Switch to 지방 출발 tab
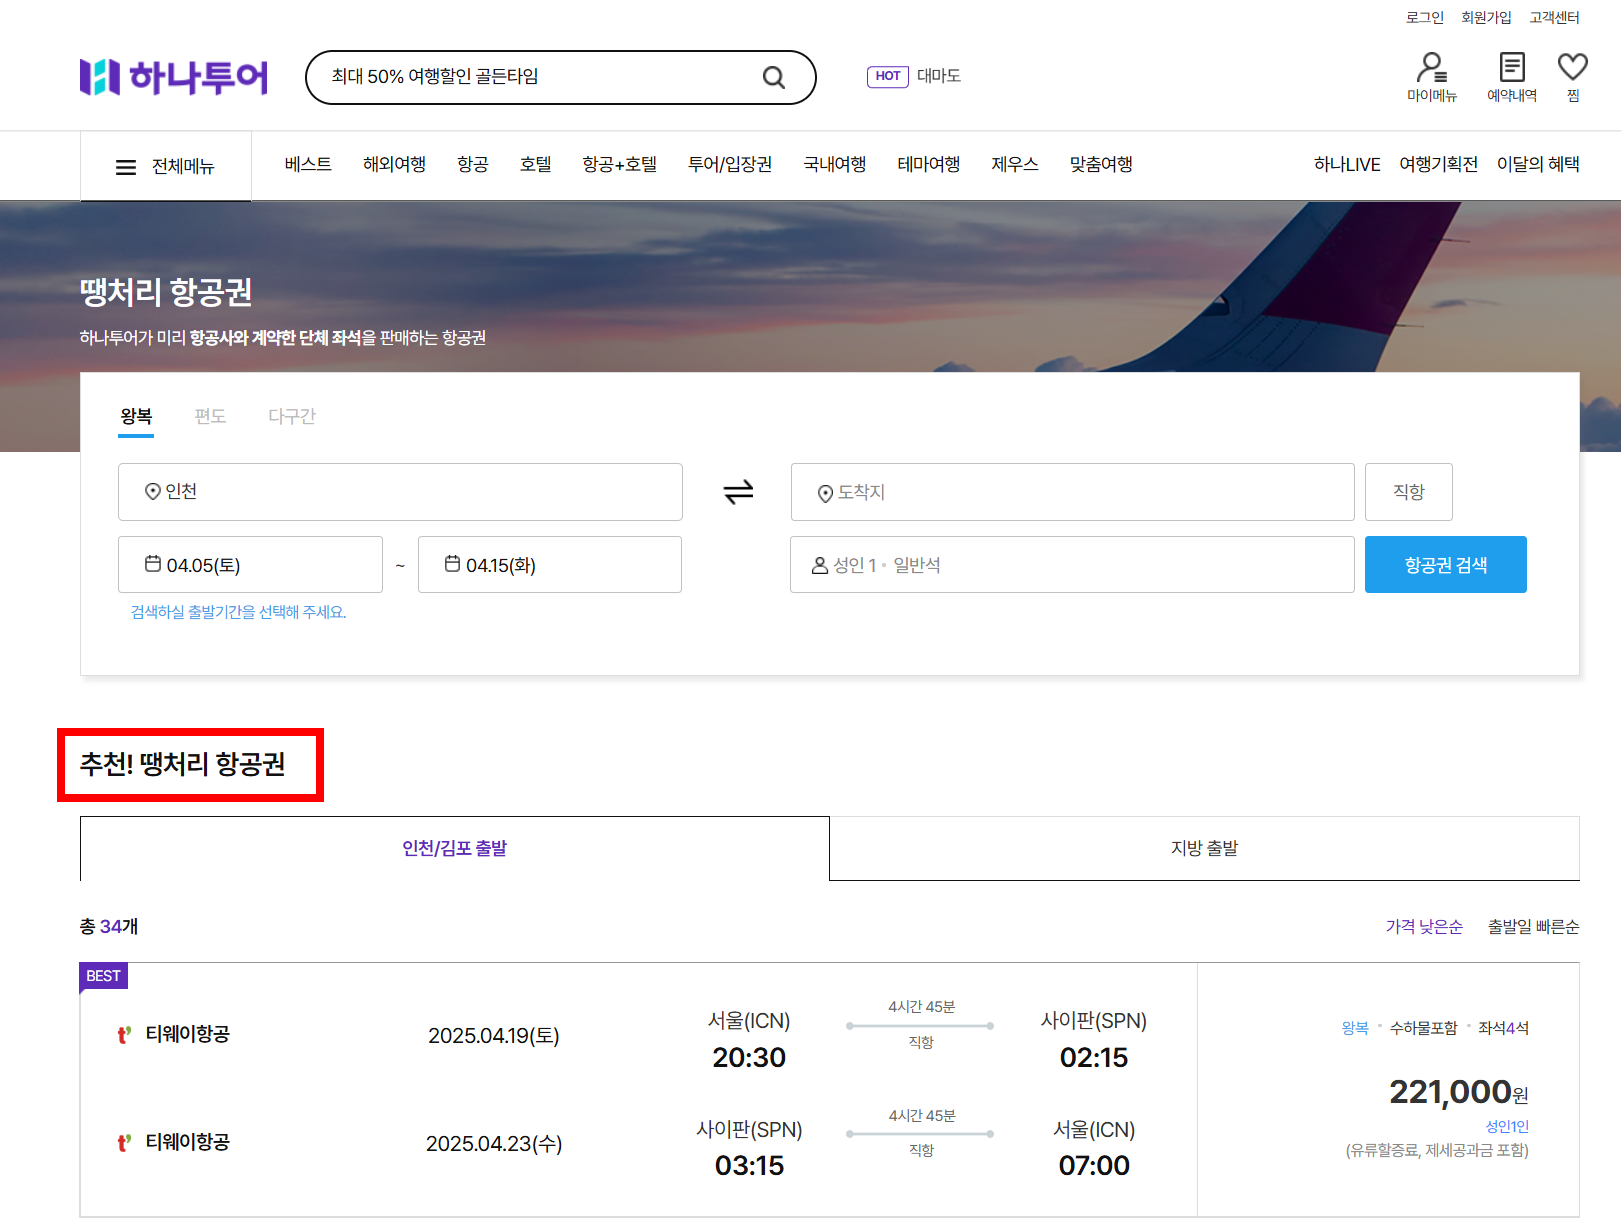The width and height of the screenshot is (1621, 1229). (x=1205, y=848)
